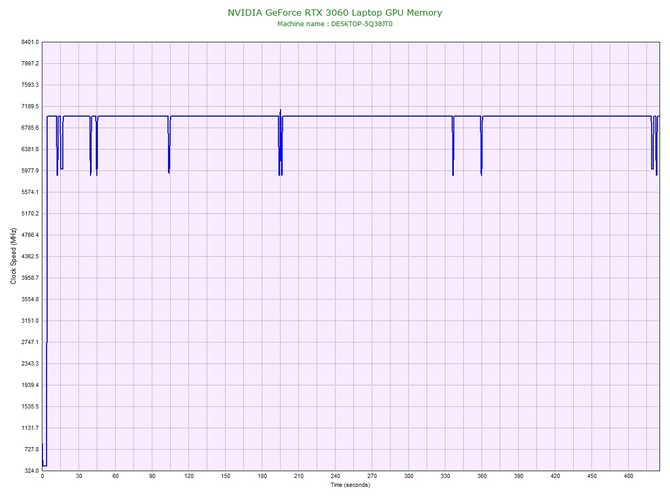The image size is (670, 502).
Task: Click the 300 tick on time axis
Action: coord(408,476)
